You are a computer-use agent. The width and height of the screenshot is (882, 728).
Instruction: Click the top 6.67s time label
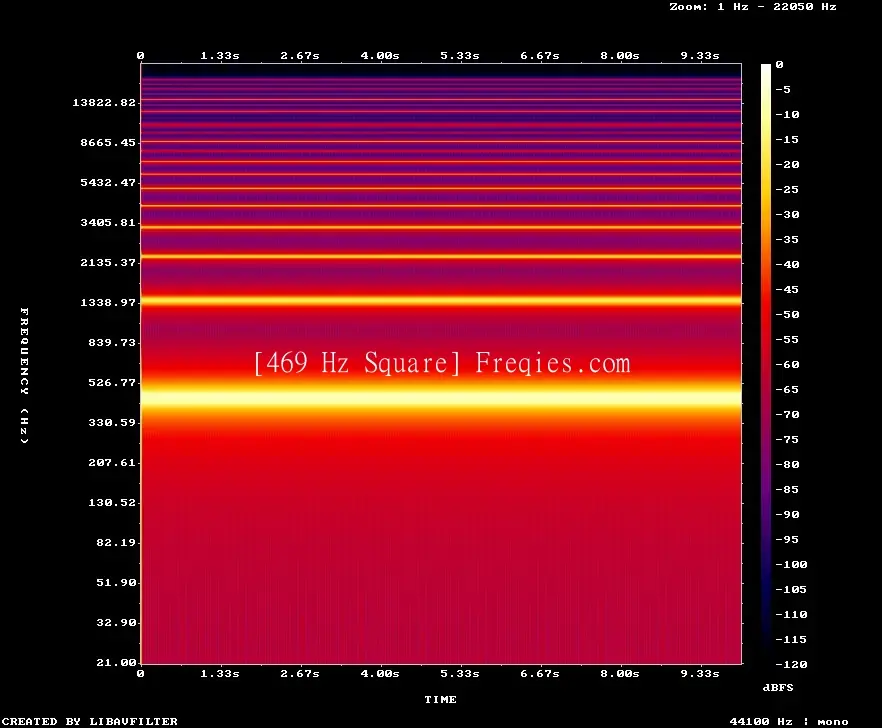539,55
